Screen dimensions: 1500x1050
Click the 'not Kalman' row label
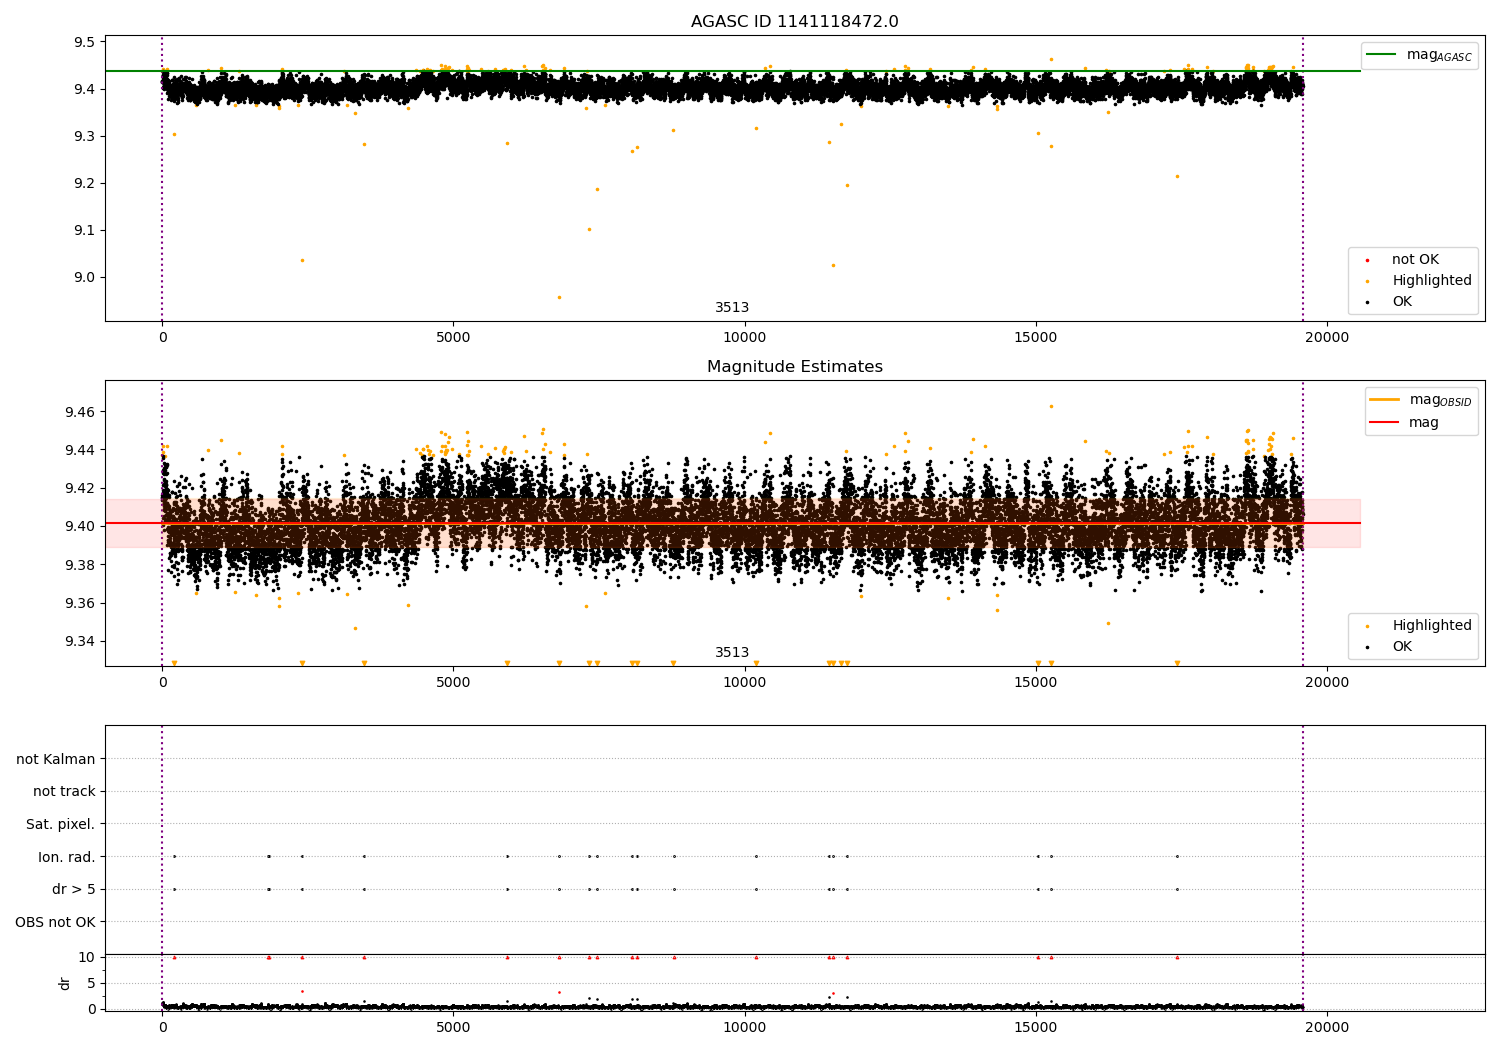click(x=56, y=759)
